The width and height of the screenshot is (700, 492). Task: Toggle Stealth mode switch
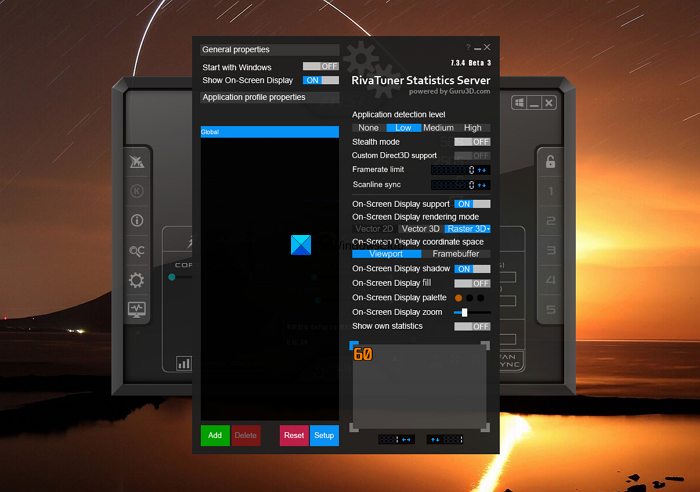point(472,142)
